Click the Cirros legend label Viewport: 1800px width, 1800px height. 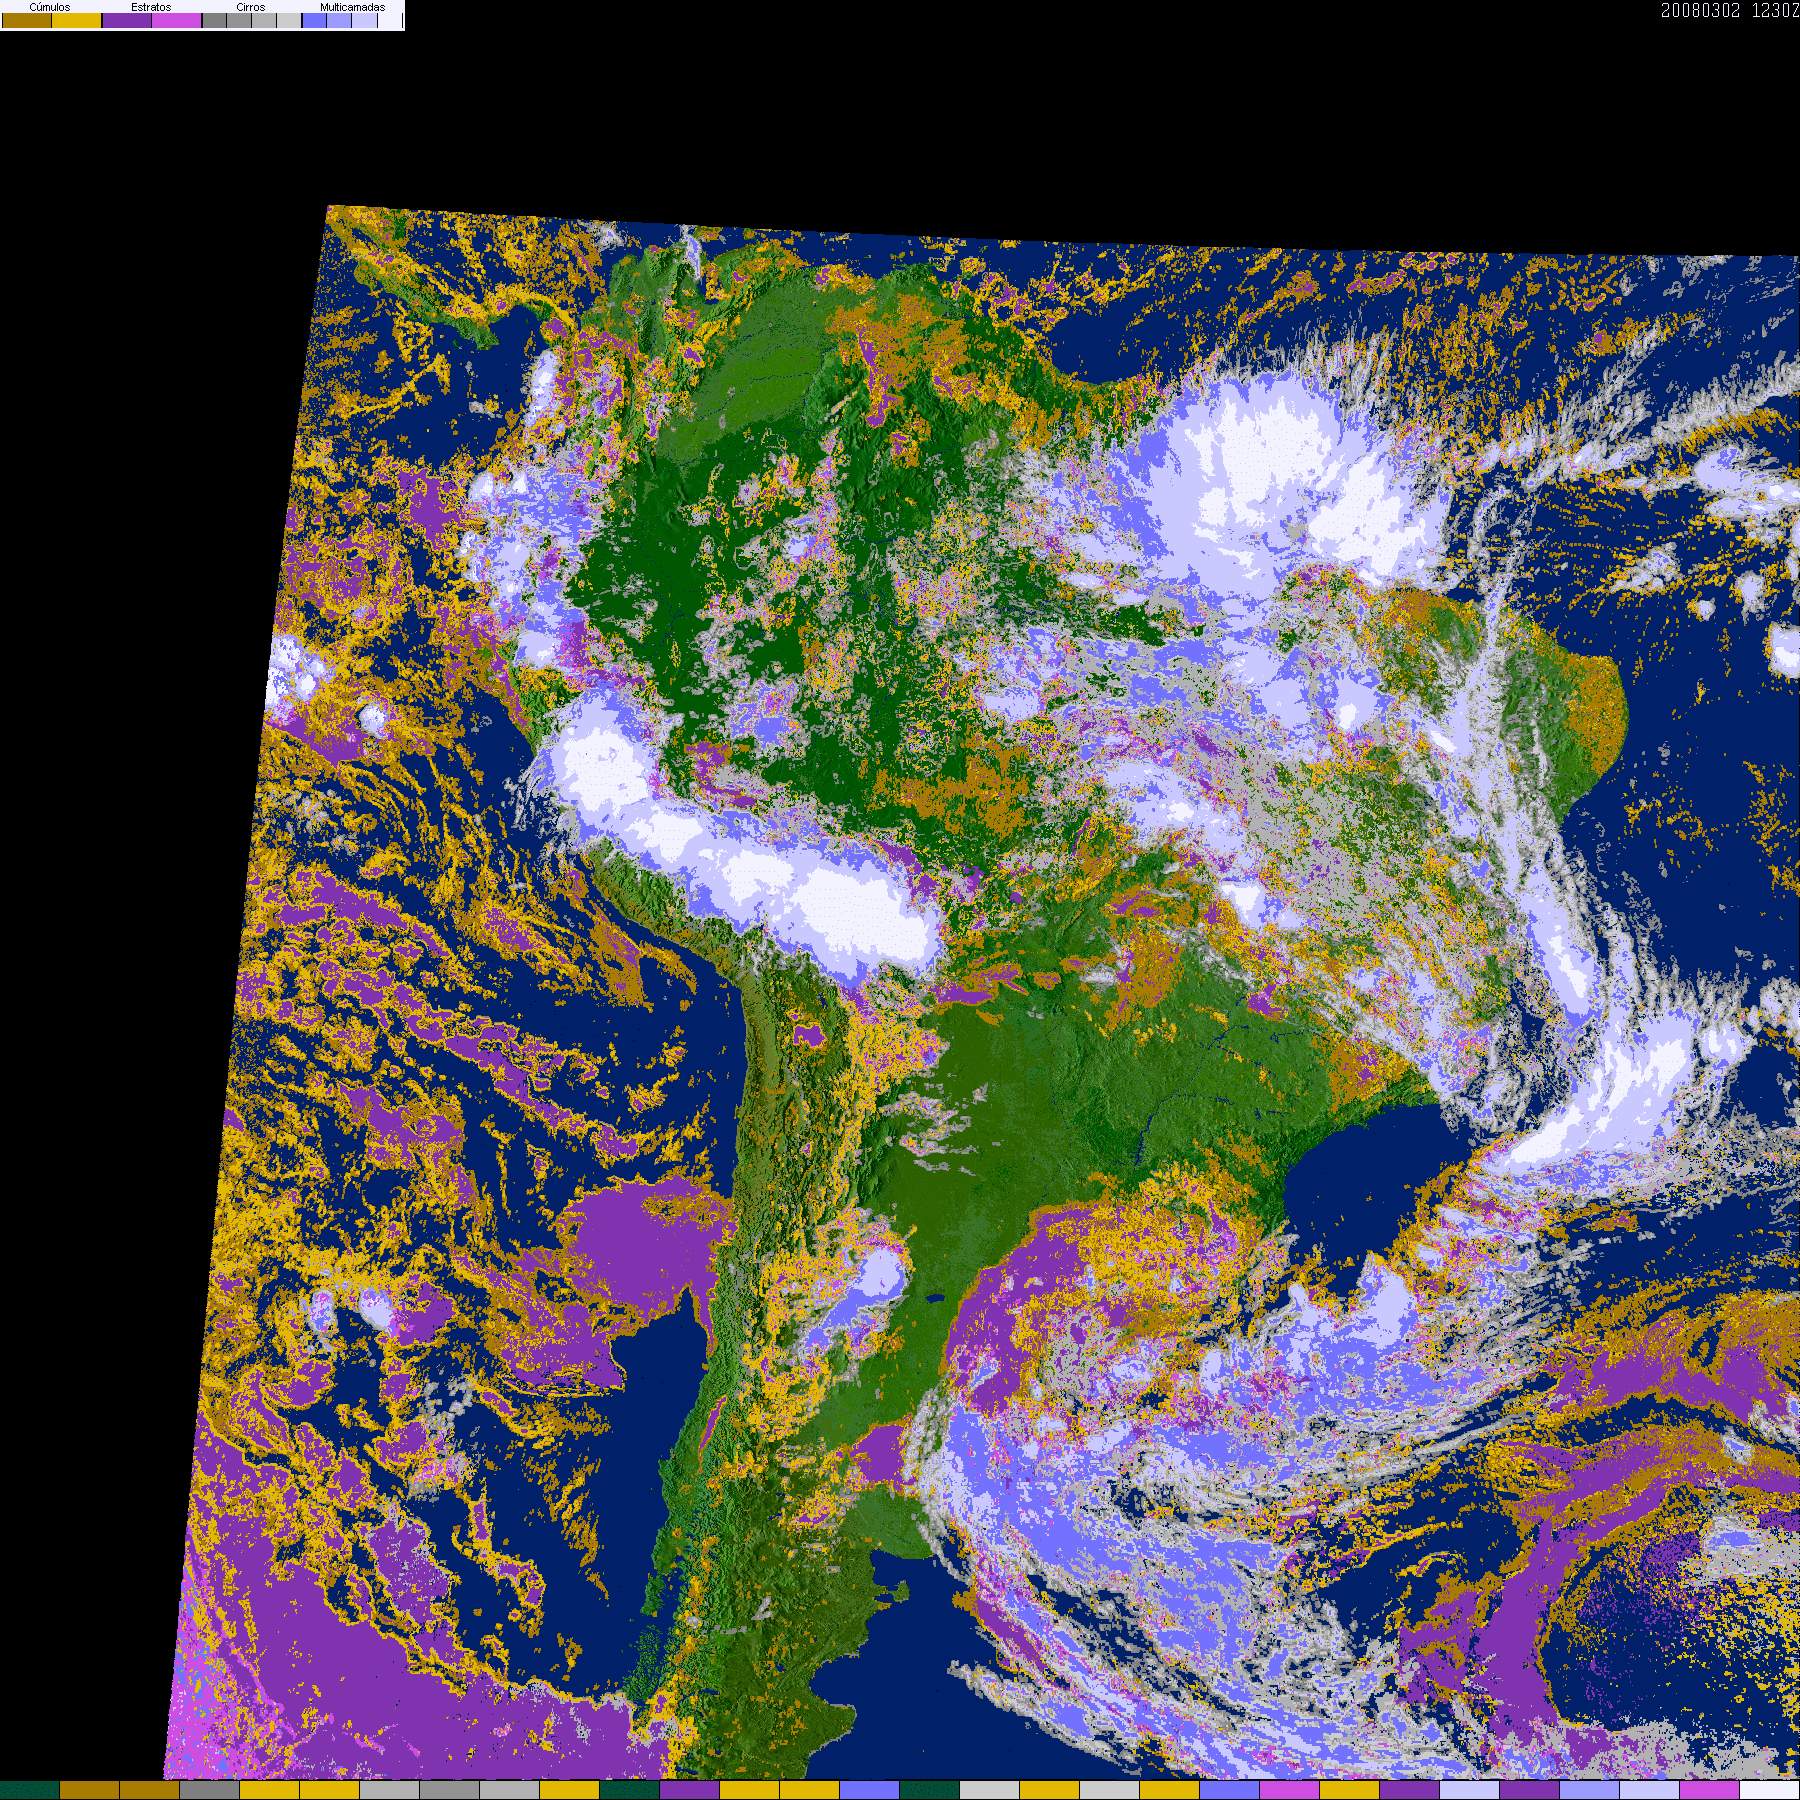[251, 7]
